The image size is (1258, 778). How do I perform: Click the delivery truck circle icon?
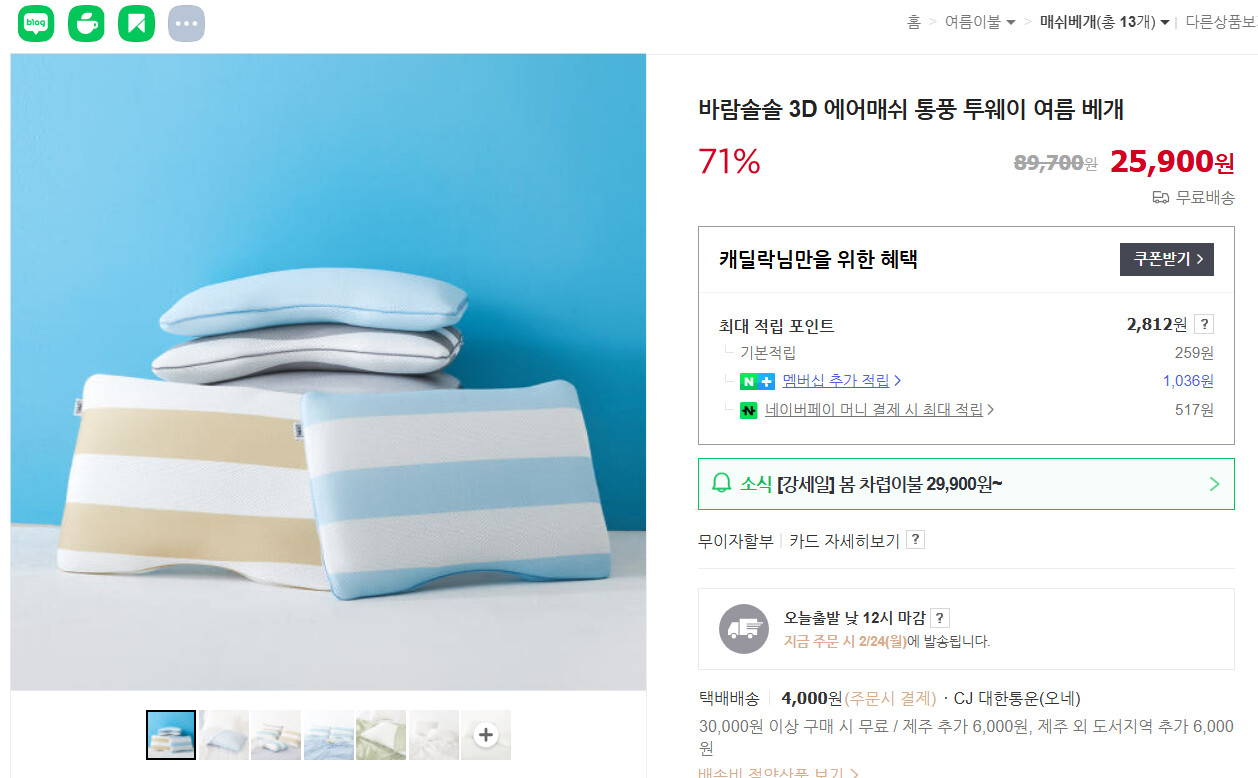tap(744, 629)
